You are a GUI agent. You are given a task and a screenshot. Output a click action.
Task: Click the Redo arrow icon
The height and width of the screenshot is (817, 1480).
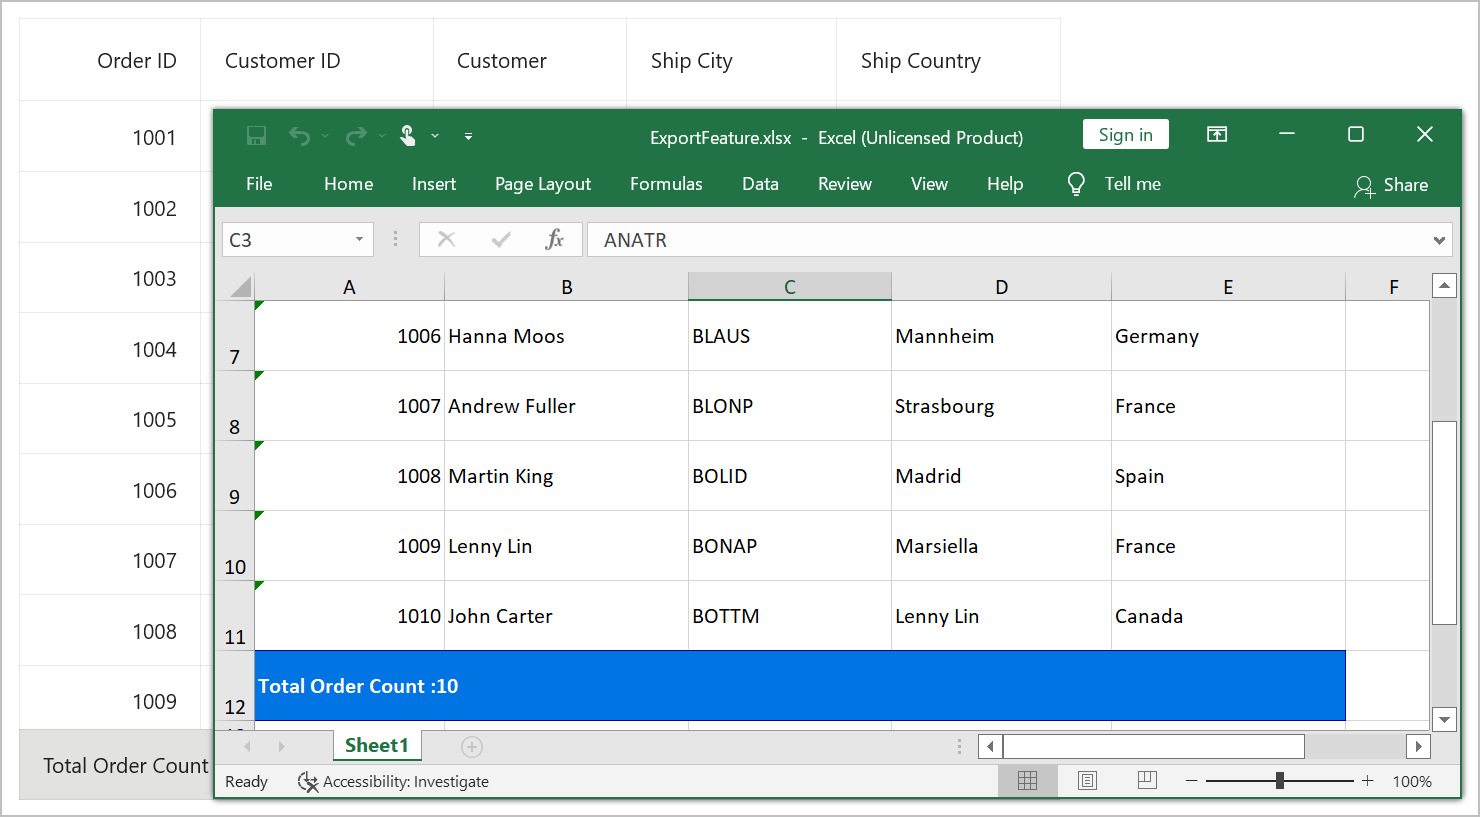(x=355, y=136)
